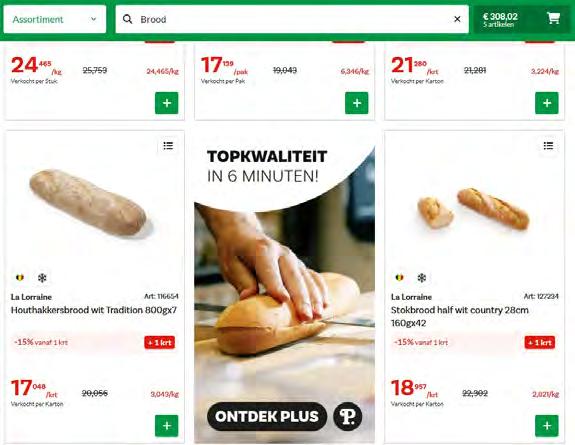Click the magnifier search icon
575x445 pixels.
pyautogui.click(x=127, y=19)
